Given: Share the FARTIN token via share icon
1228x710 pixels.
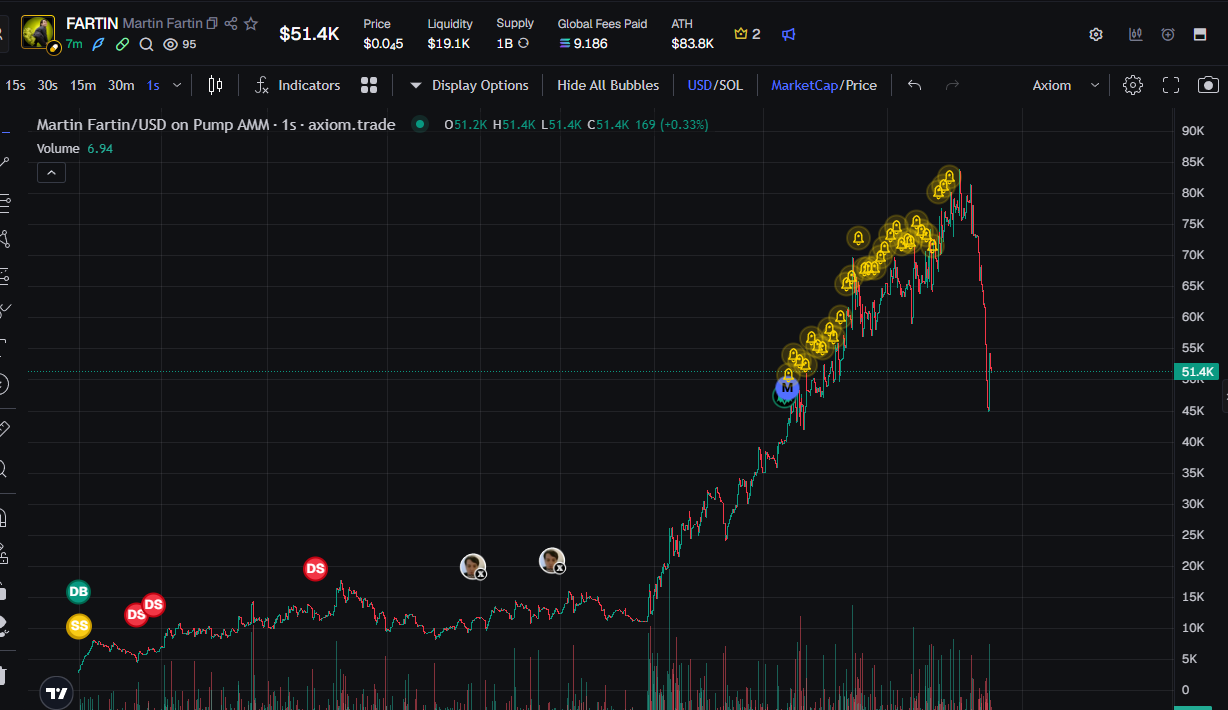Looking at the screenshot, I should 231,23.
